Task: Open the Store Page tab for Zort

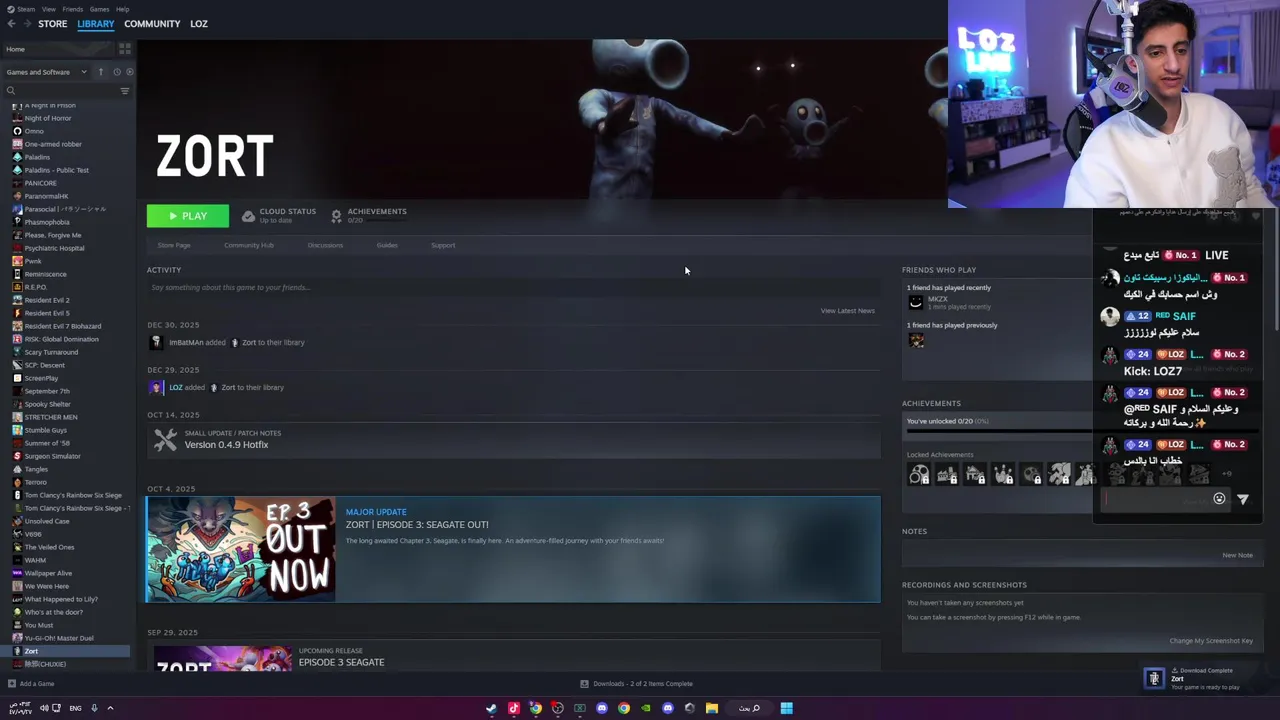Action: pos(174,245)
